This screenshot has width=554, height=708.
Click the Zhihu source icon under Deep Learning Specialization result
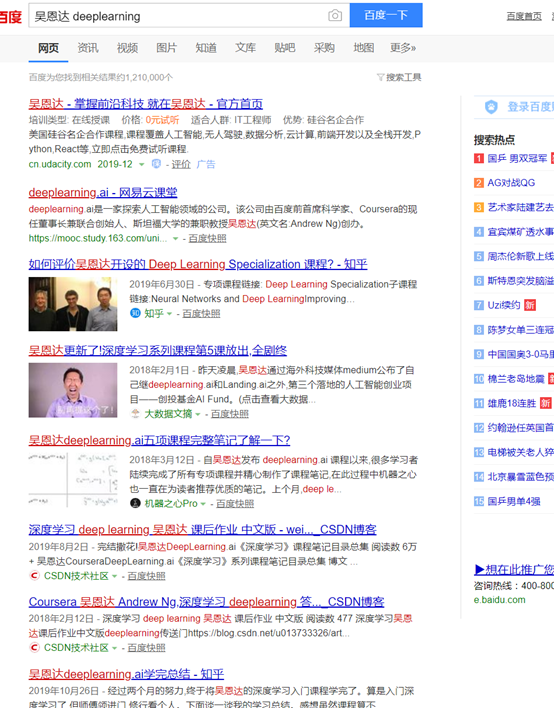tap(135, 313)
